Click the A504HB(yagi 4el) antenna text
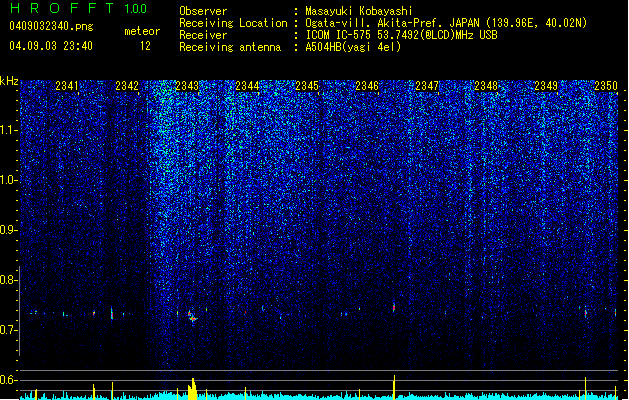Viewport: 629px width, 400px height. coord(353,47)
